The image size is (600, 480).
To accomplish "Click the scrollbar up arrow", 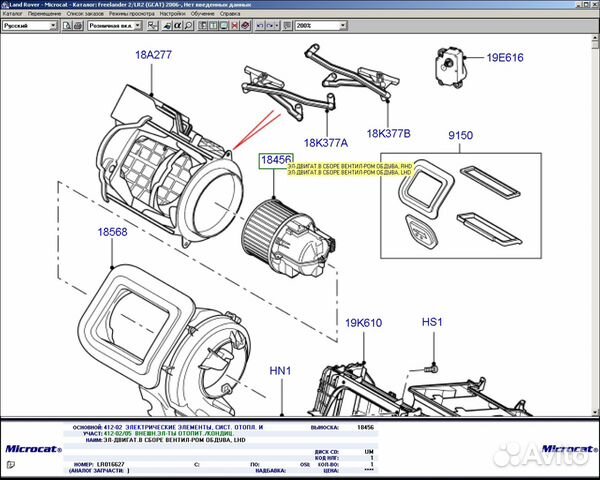I will click(x=595, y=38).
